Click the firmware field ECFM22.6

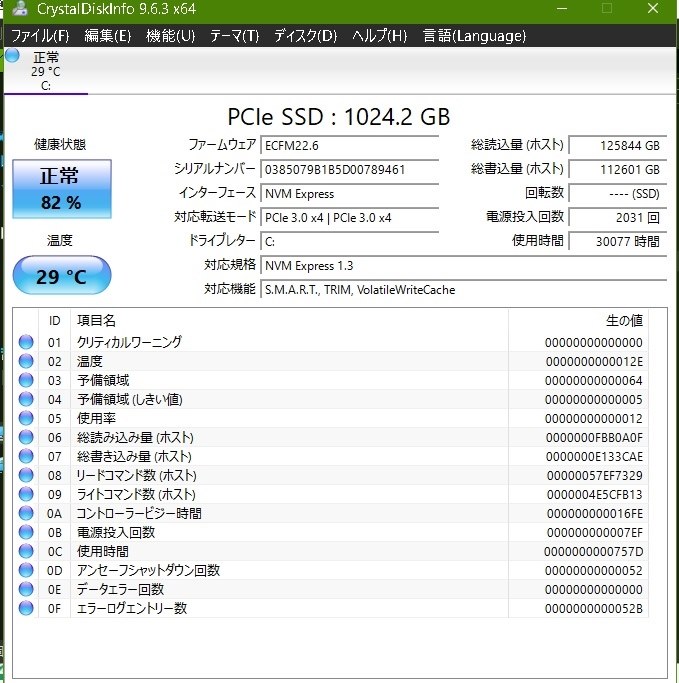point(349,145)
